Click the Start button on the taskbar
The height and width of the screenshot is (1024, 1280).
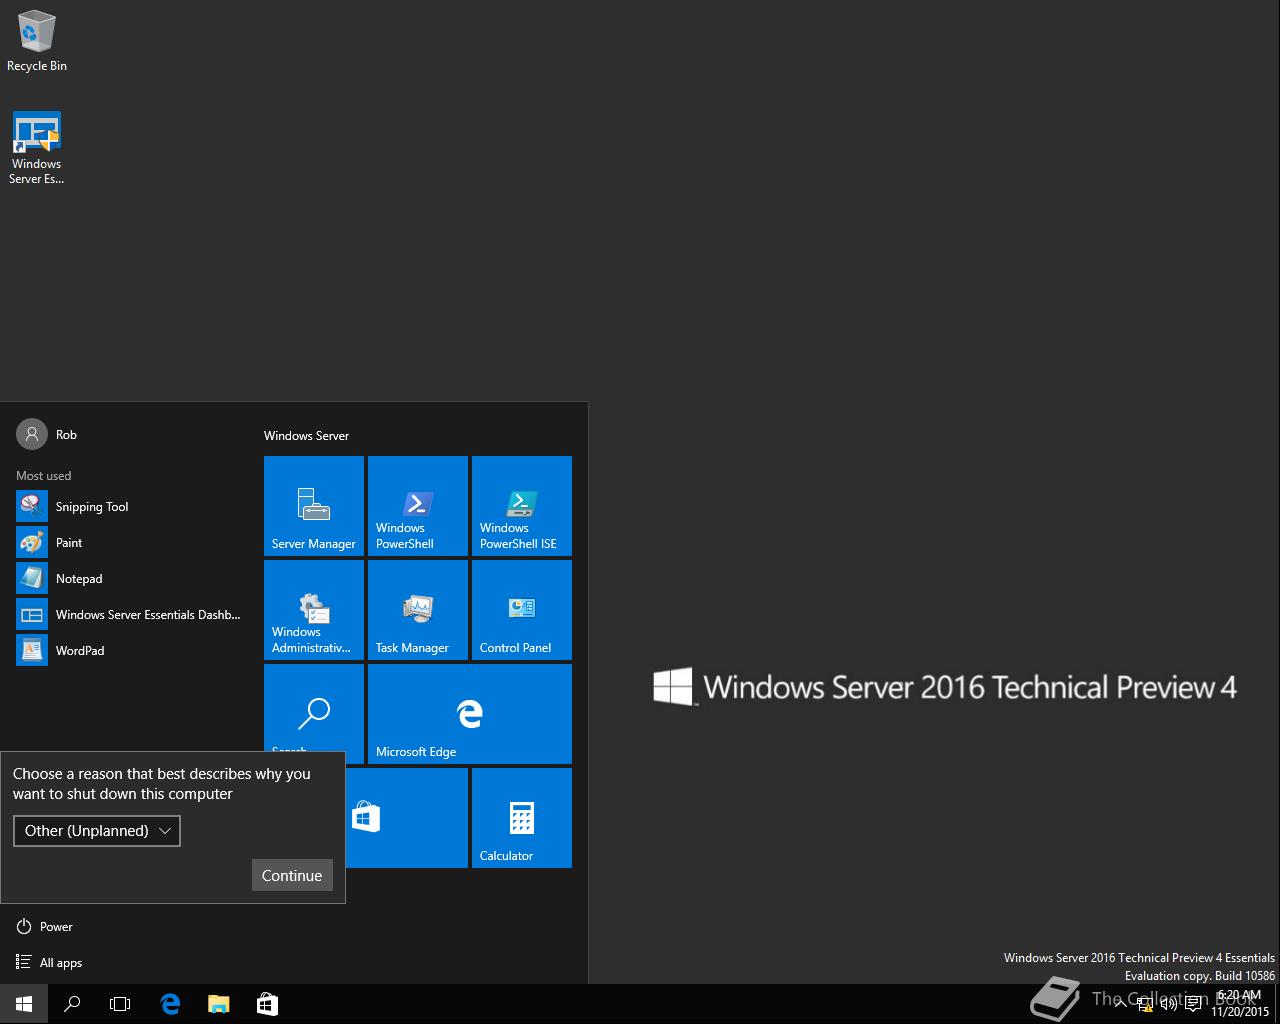click(24, 1004)
